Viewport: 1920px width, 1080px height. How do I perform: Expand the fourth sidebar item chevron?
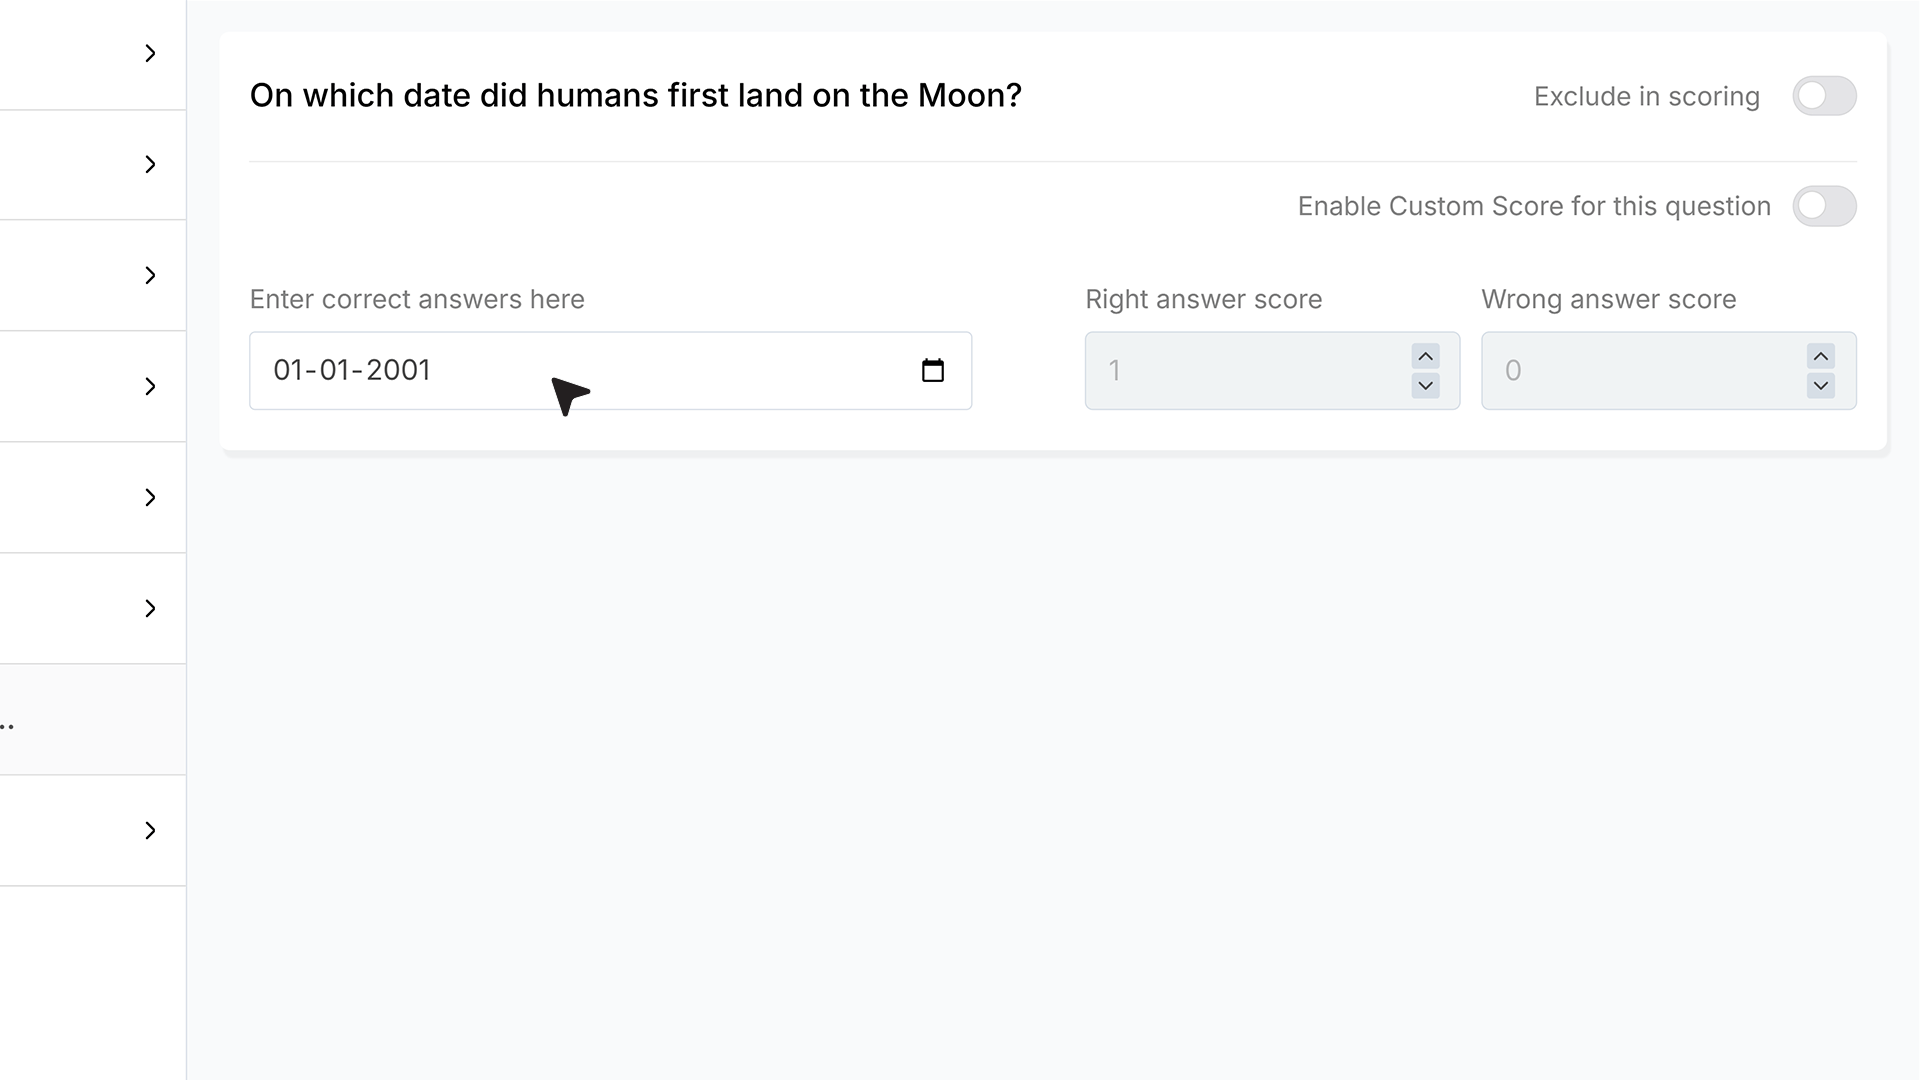click(150, 386)
